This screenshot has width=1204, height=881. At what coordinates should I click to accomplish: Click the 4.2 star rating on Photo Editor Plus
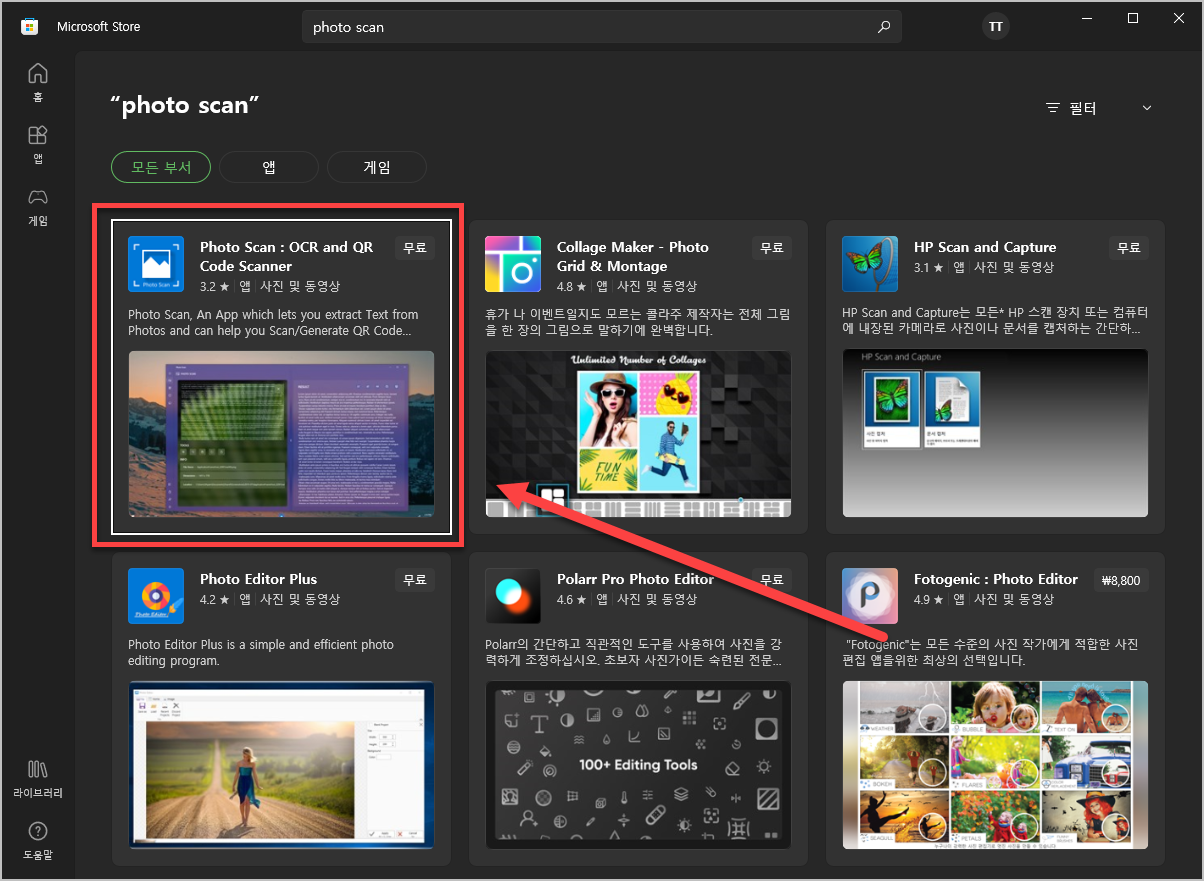point(214,600)
